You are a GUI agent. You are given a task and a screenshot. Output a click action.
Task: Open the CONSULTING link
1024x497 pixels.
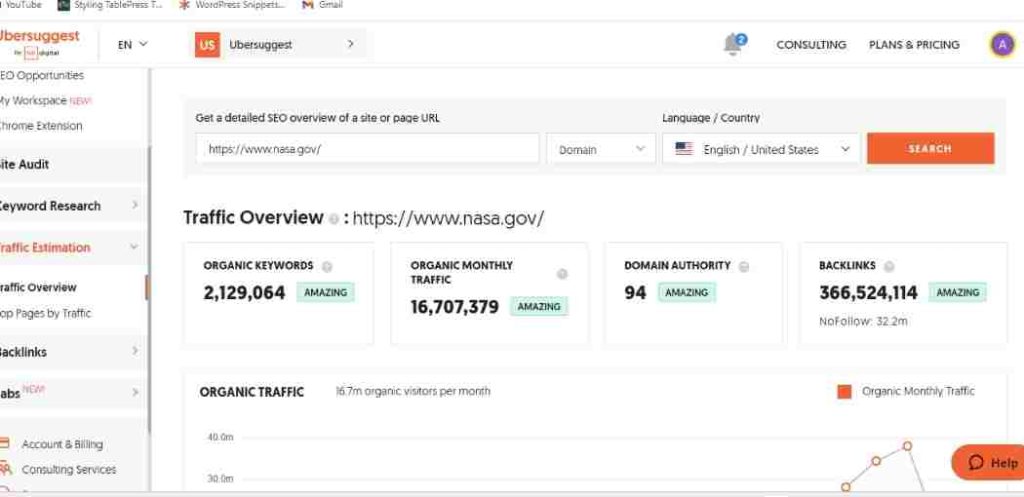[811, 44]
